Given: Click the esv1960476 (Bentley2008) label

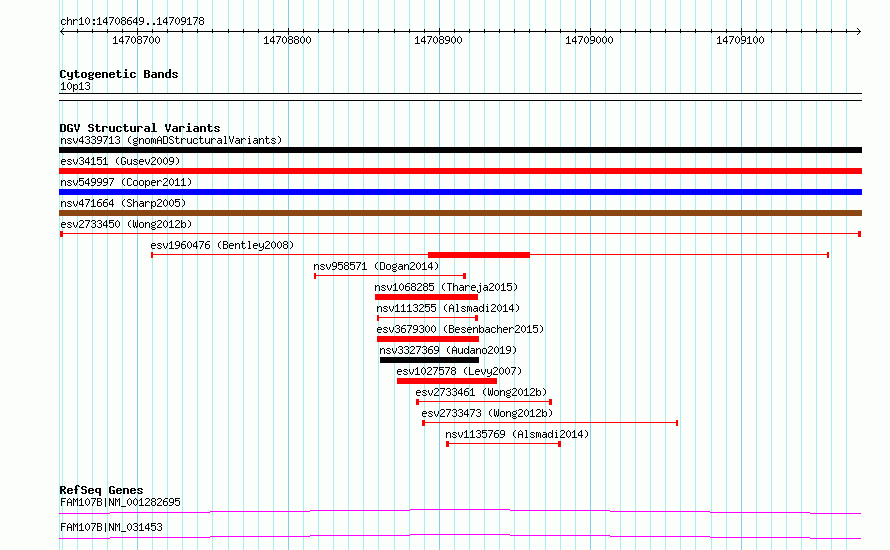Looking at the screenshot, I should [222, 245].
